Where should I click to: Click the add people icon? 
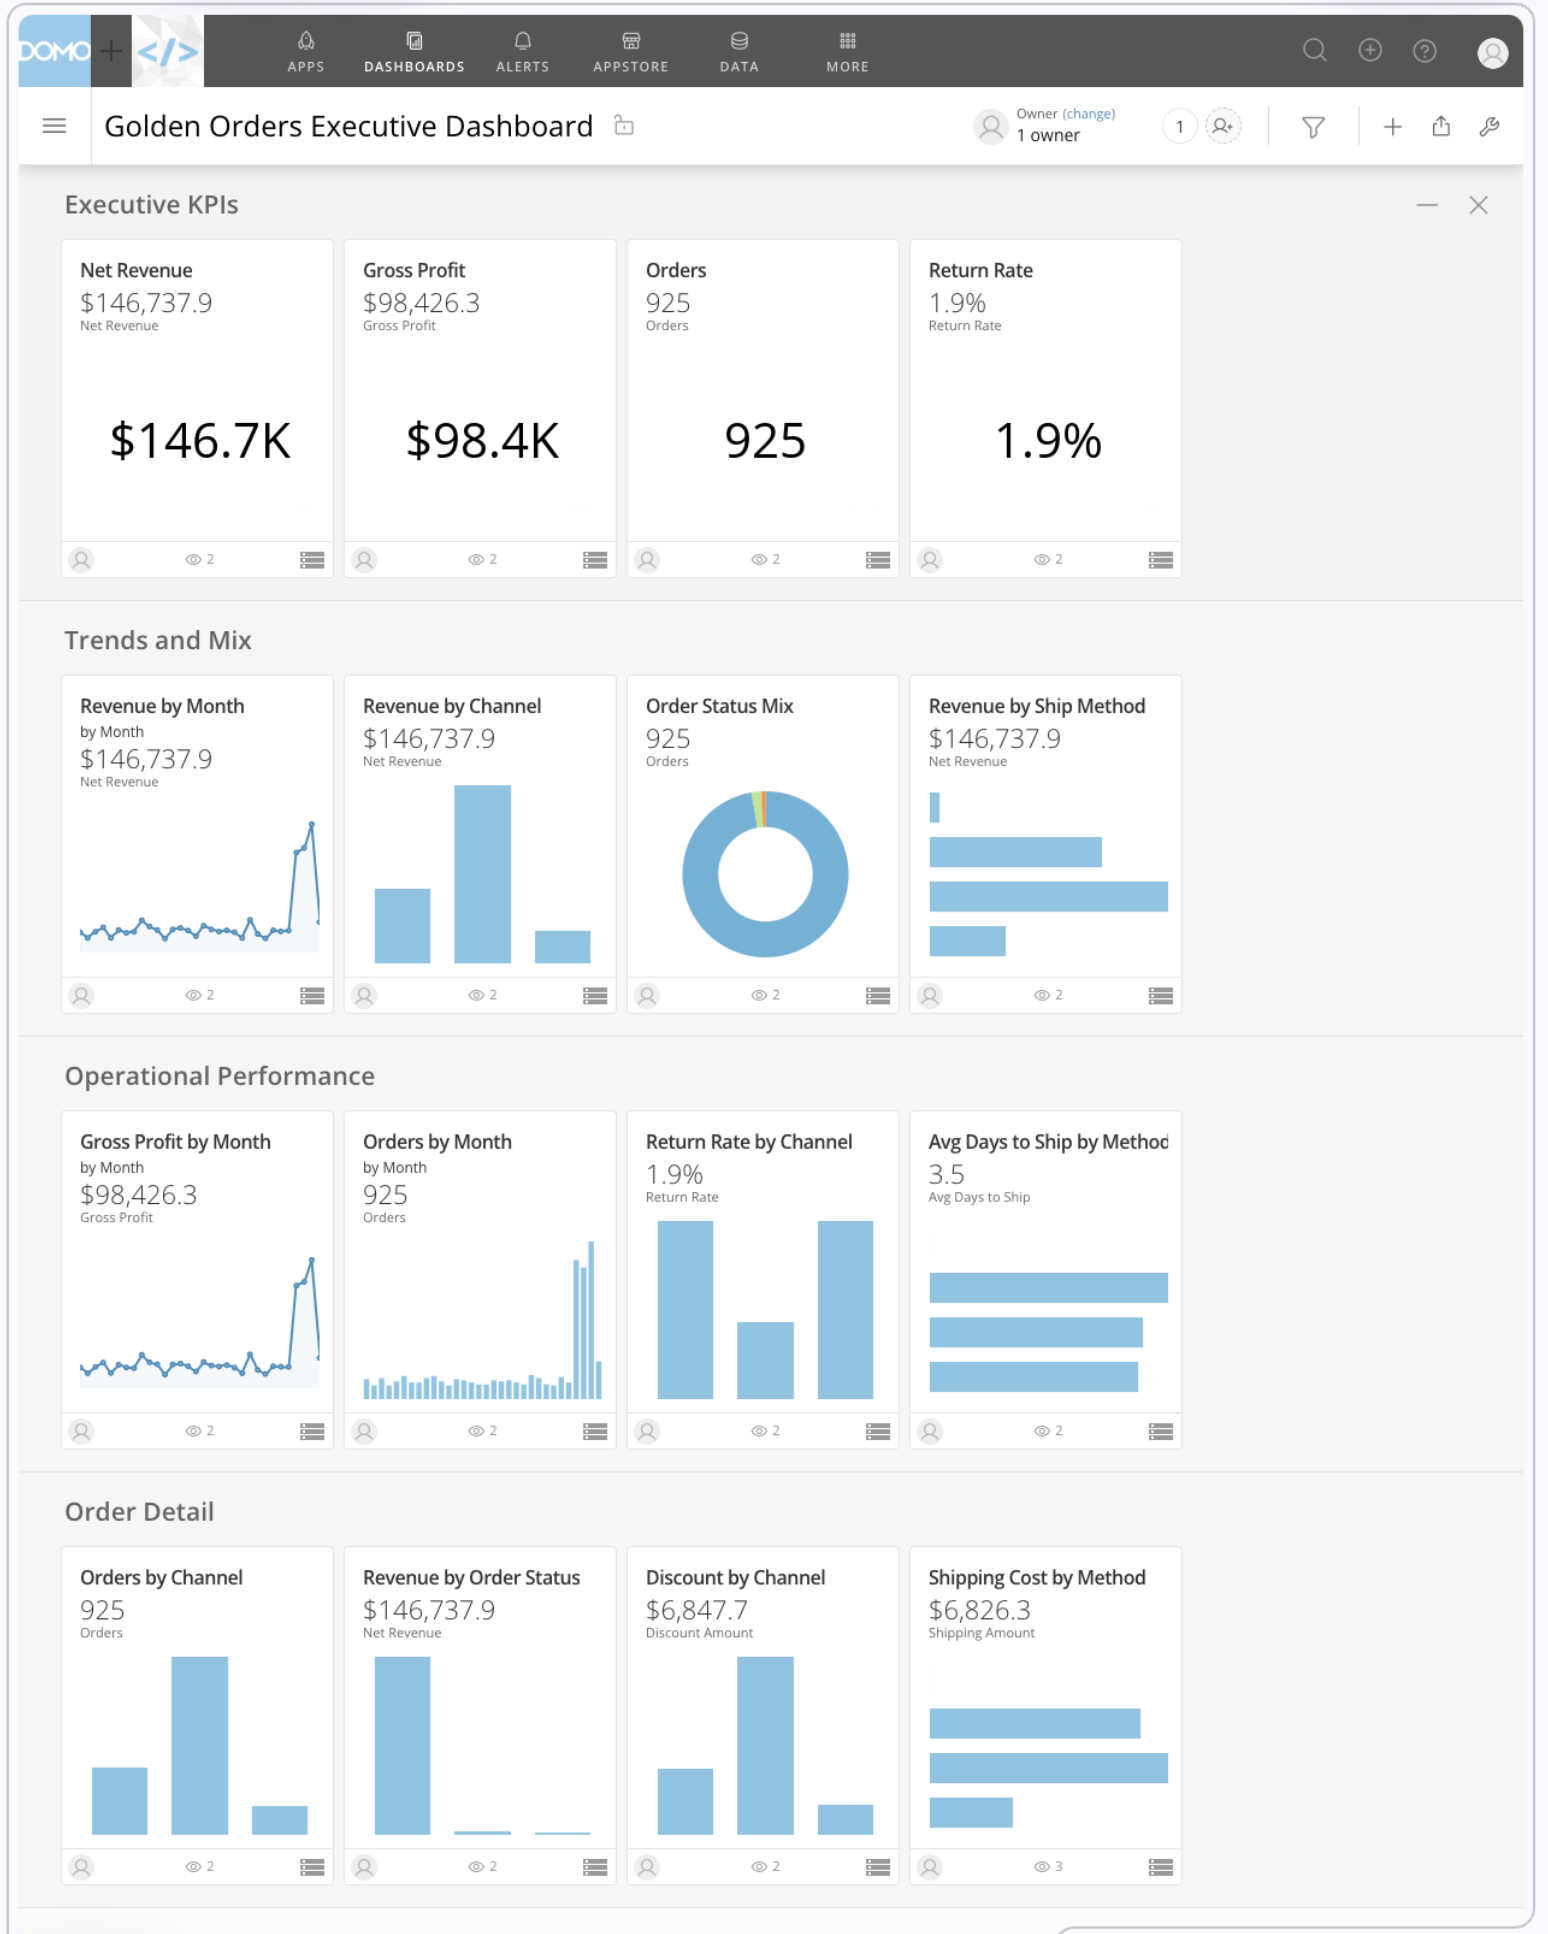(x=1222, y=127)
